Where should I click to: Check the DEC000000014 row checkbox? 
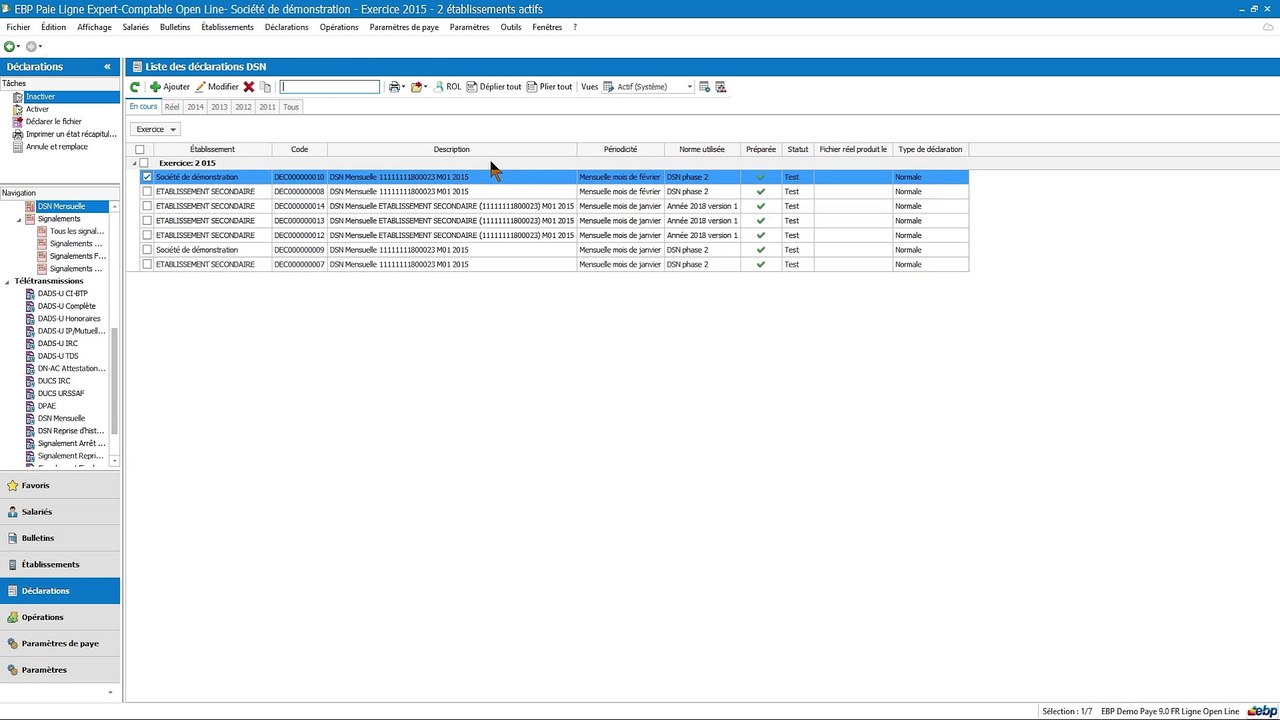tap(147, 206)
